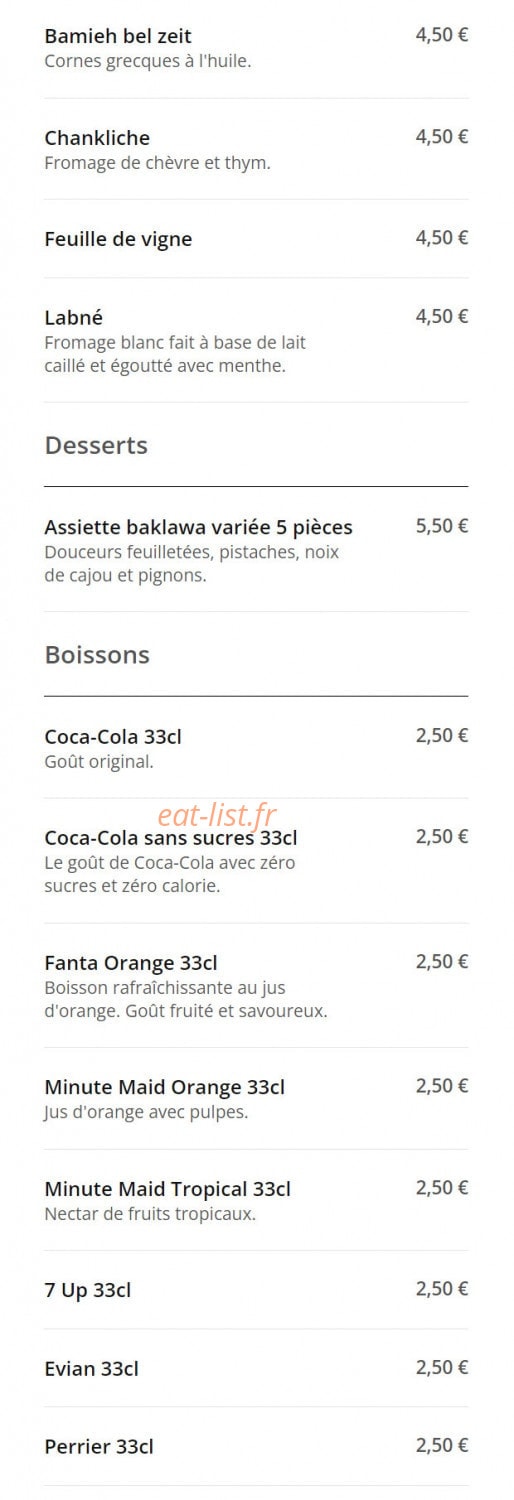Select the Bamieh bel zeit menu item
The height and width of the screenshot is (1500, 514).
(256, 48)
